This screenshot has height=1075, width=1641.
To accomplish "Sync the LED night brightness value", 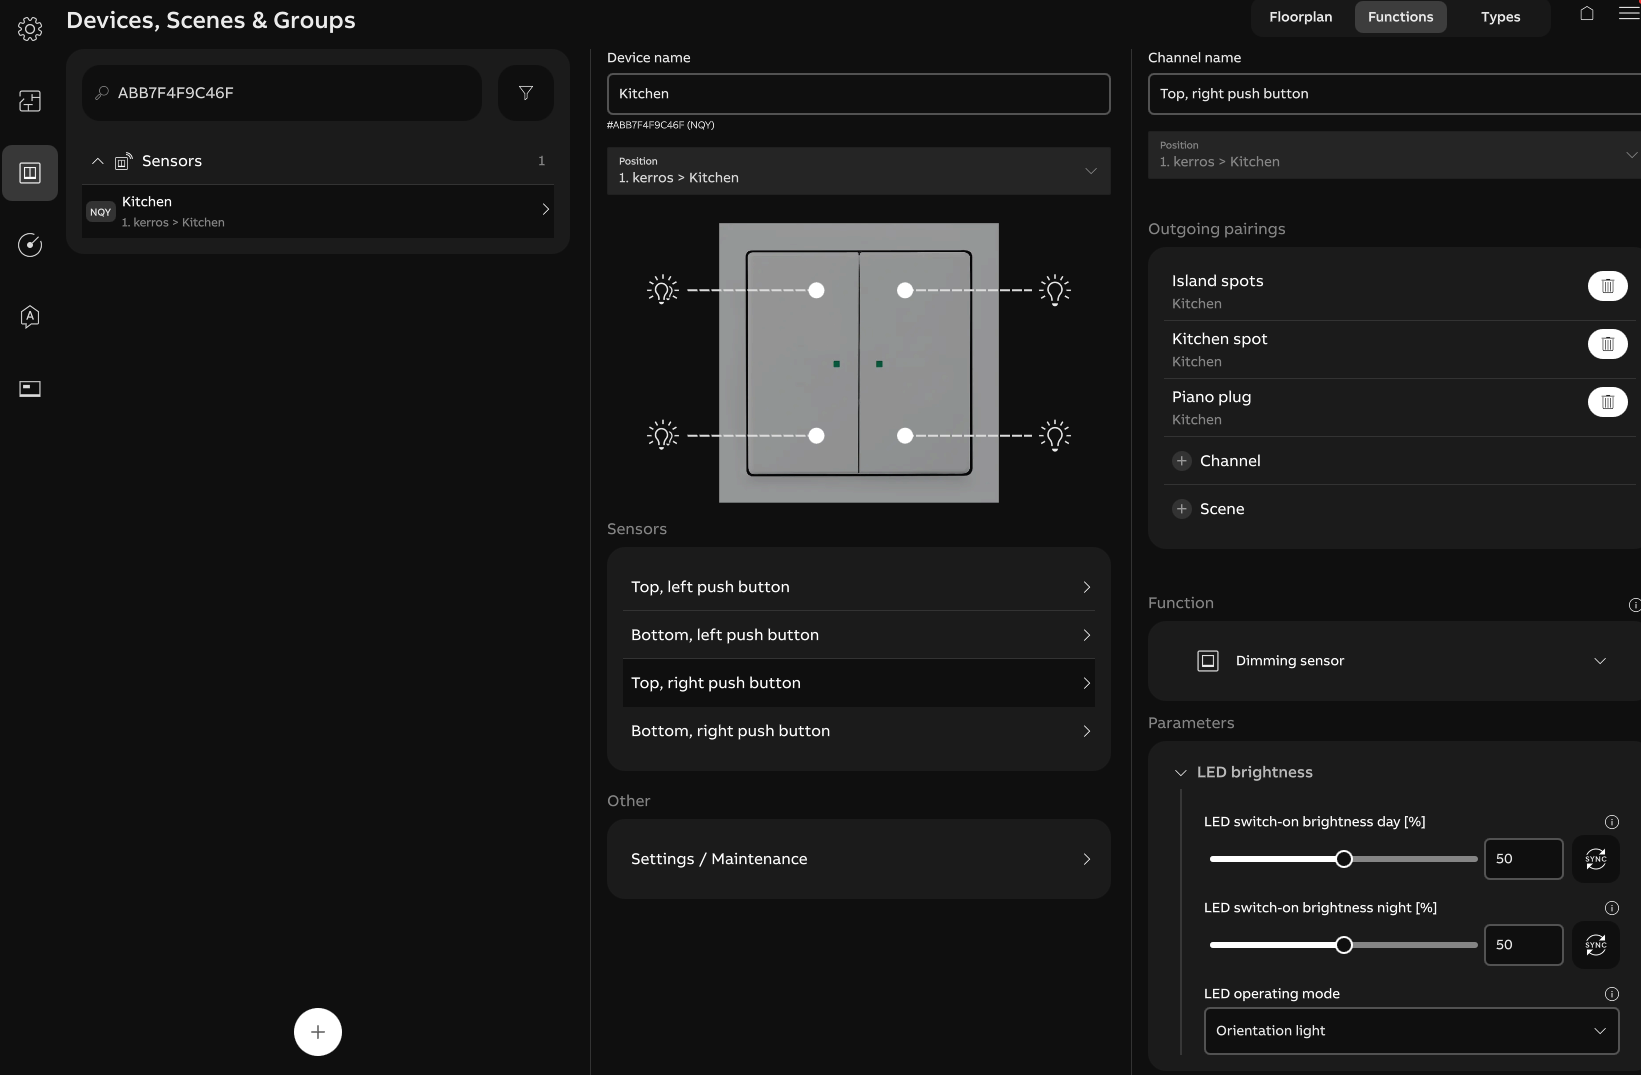I will point(1595,945).
